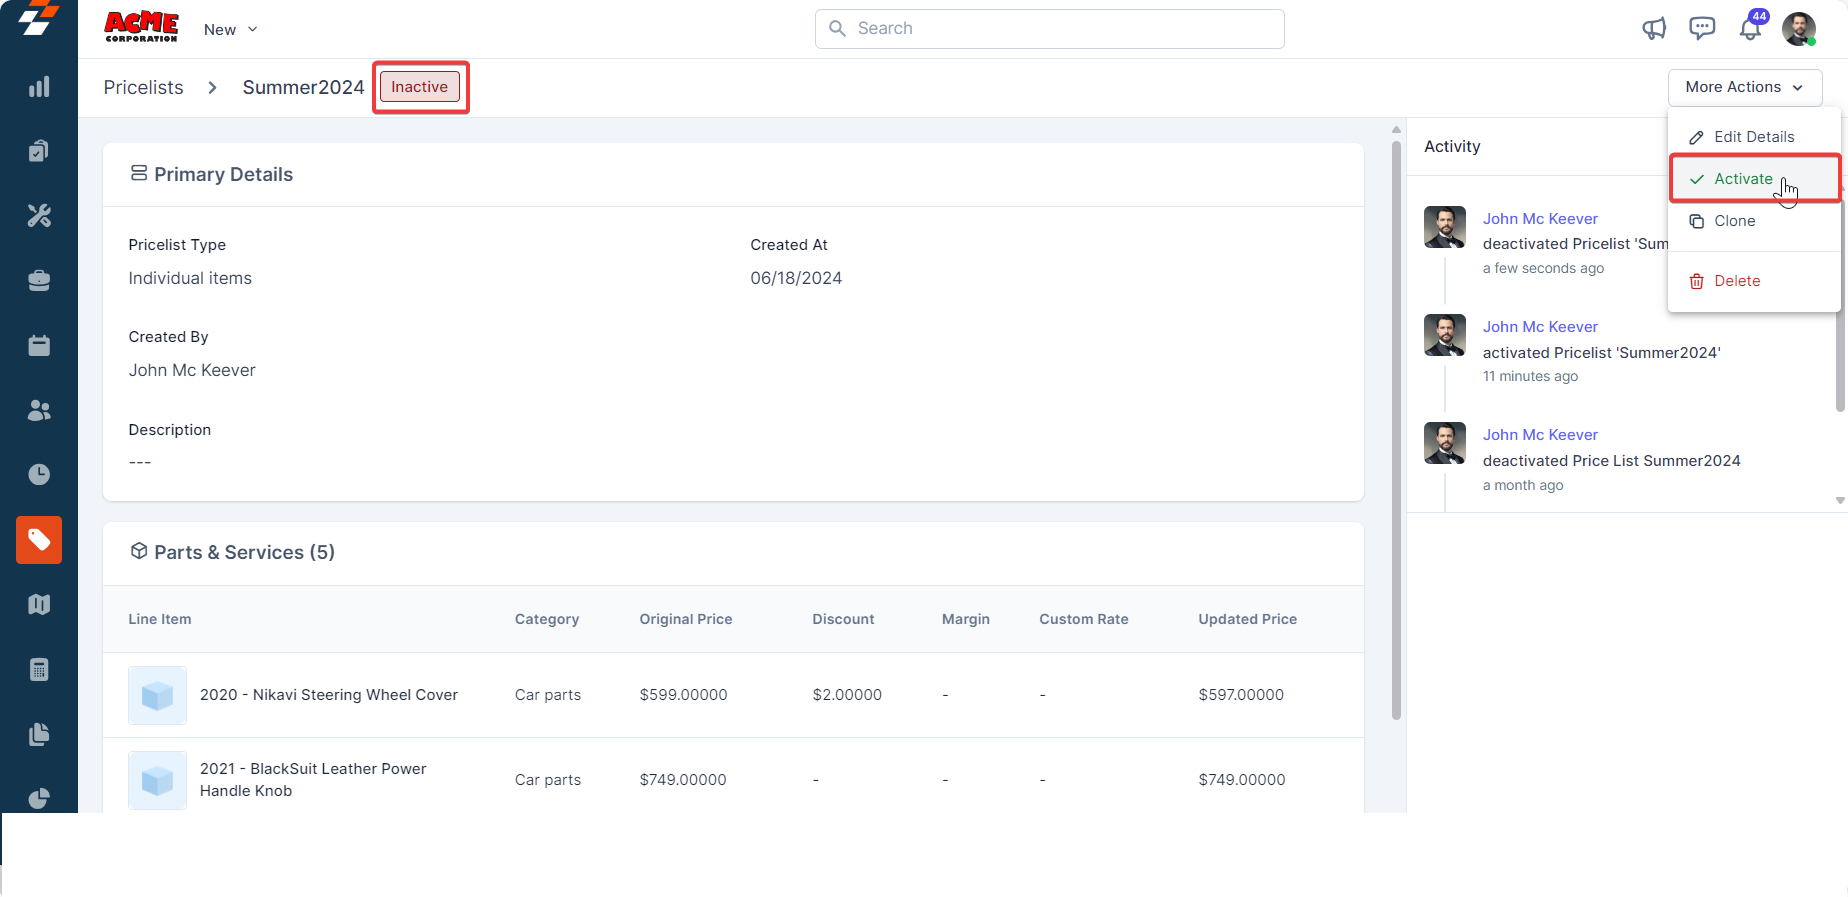Screen dimensions: 1848x897
Task: Open the people icon in sidebar
Action: pyautogui.click(x=39, y=410)
